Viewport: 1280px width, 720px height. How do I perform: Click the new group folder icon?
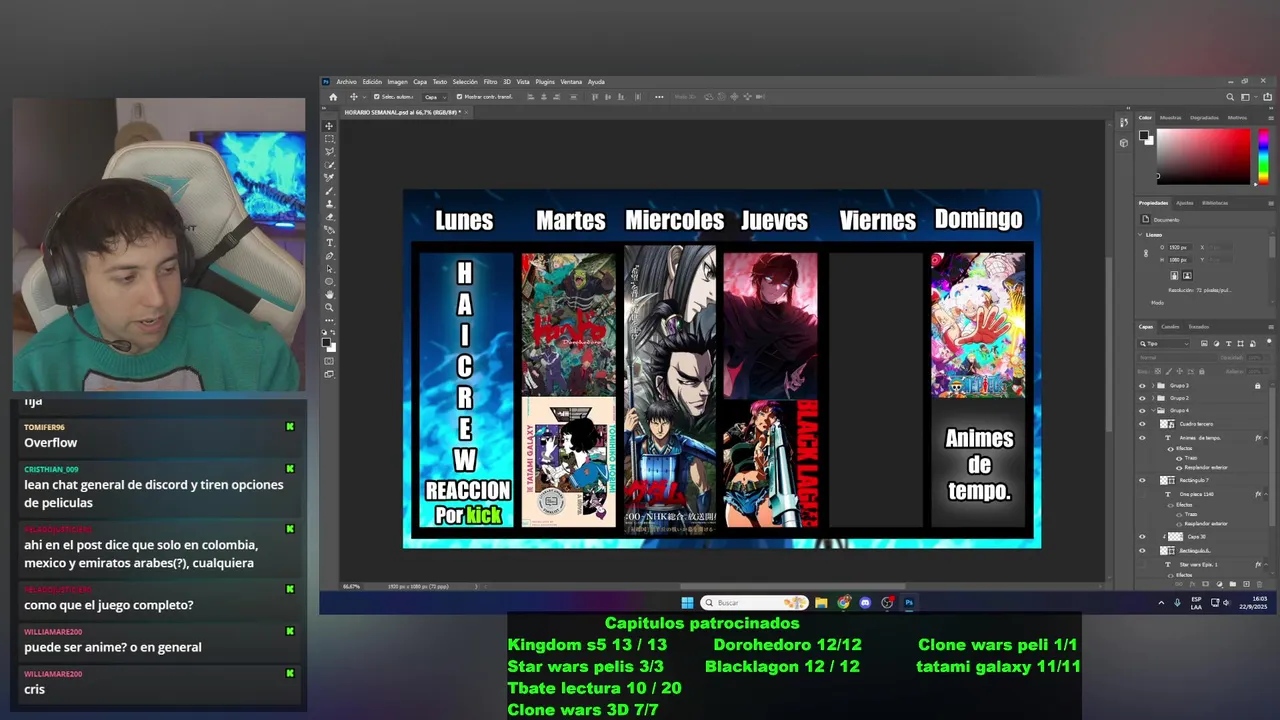(x=1233, y=584)
